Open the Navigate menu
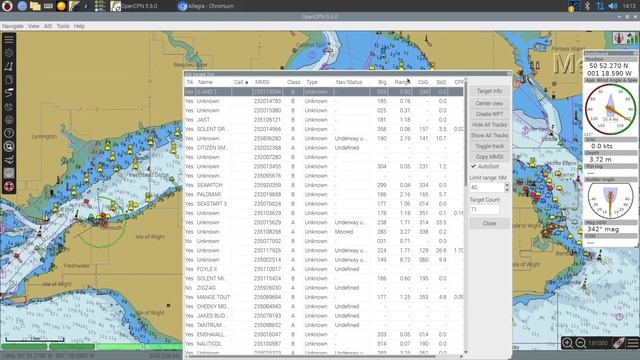The height and width of the screenshot is (360, 640). point(13,26)
